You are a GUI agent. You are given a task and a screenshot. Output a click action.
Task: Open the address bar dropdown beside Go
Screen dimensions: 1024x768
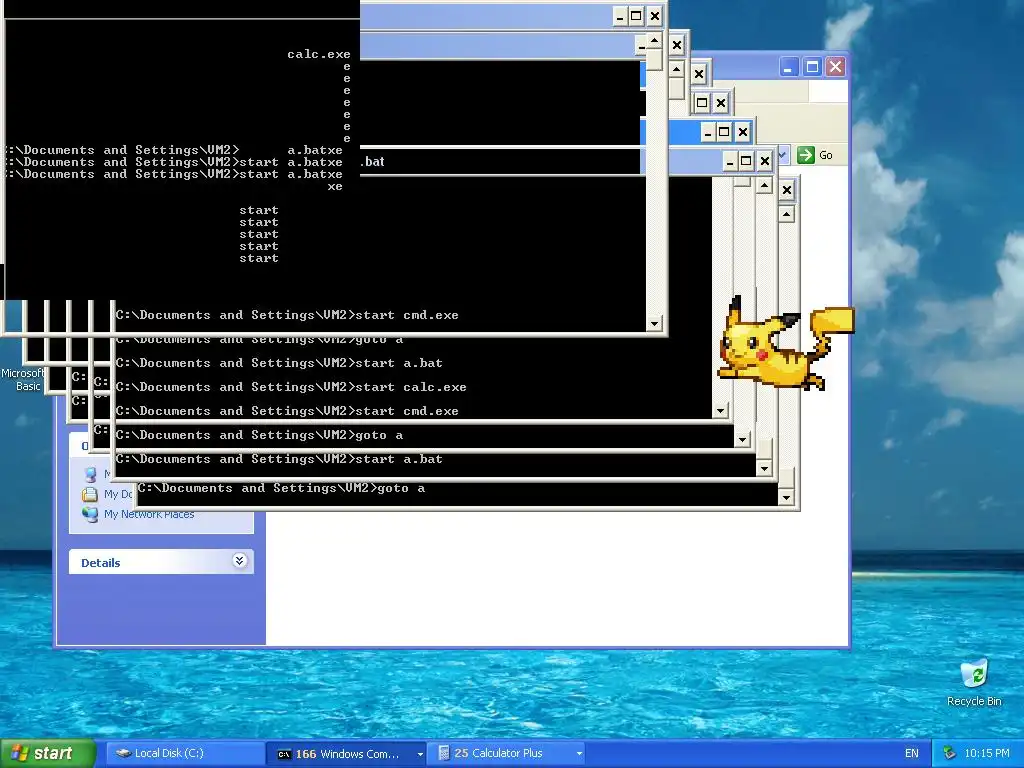coord(783,155)
